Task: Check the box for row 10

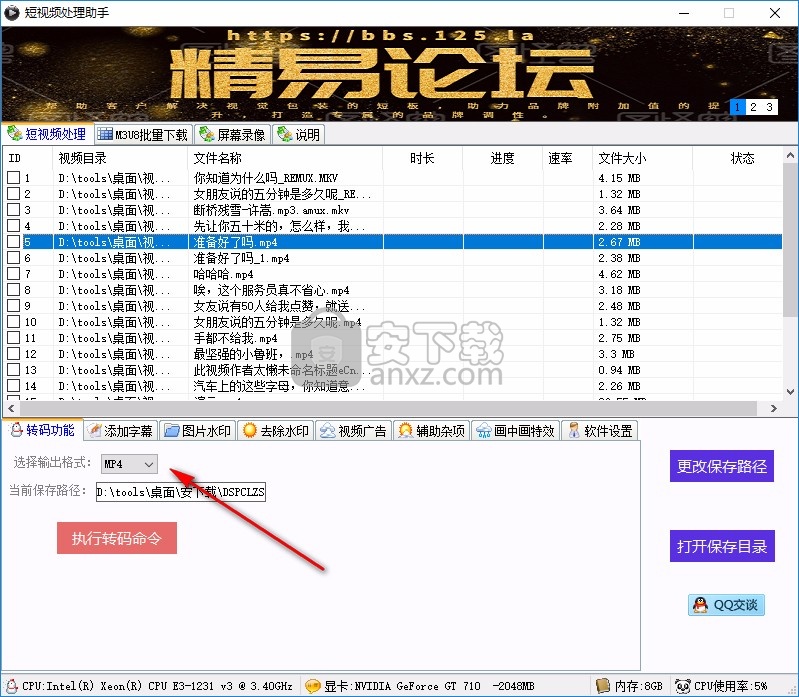Action: point(14,321)
